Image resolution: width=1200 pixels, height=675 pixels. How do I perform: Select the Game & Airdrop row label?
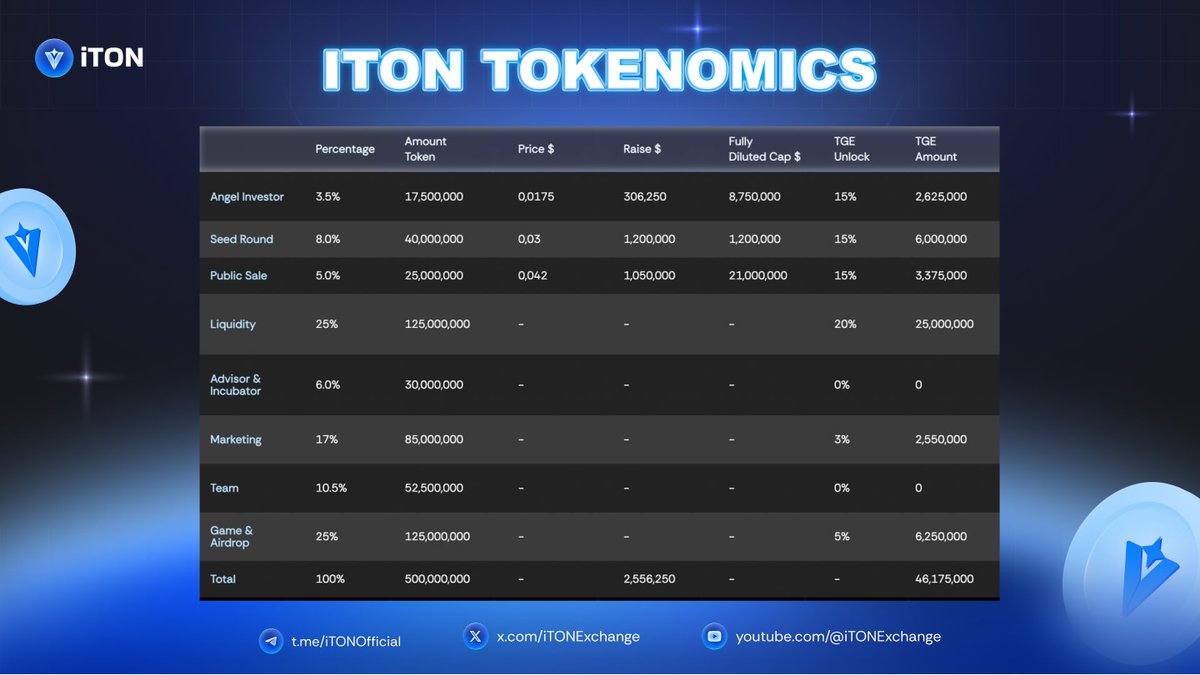(231, 536)
